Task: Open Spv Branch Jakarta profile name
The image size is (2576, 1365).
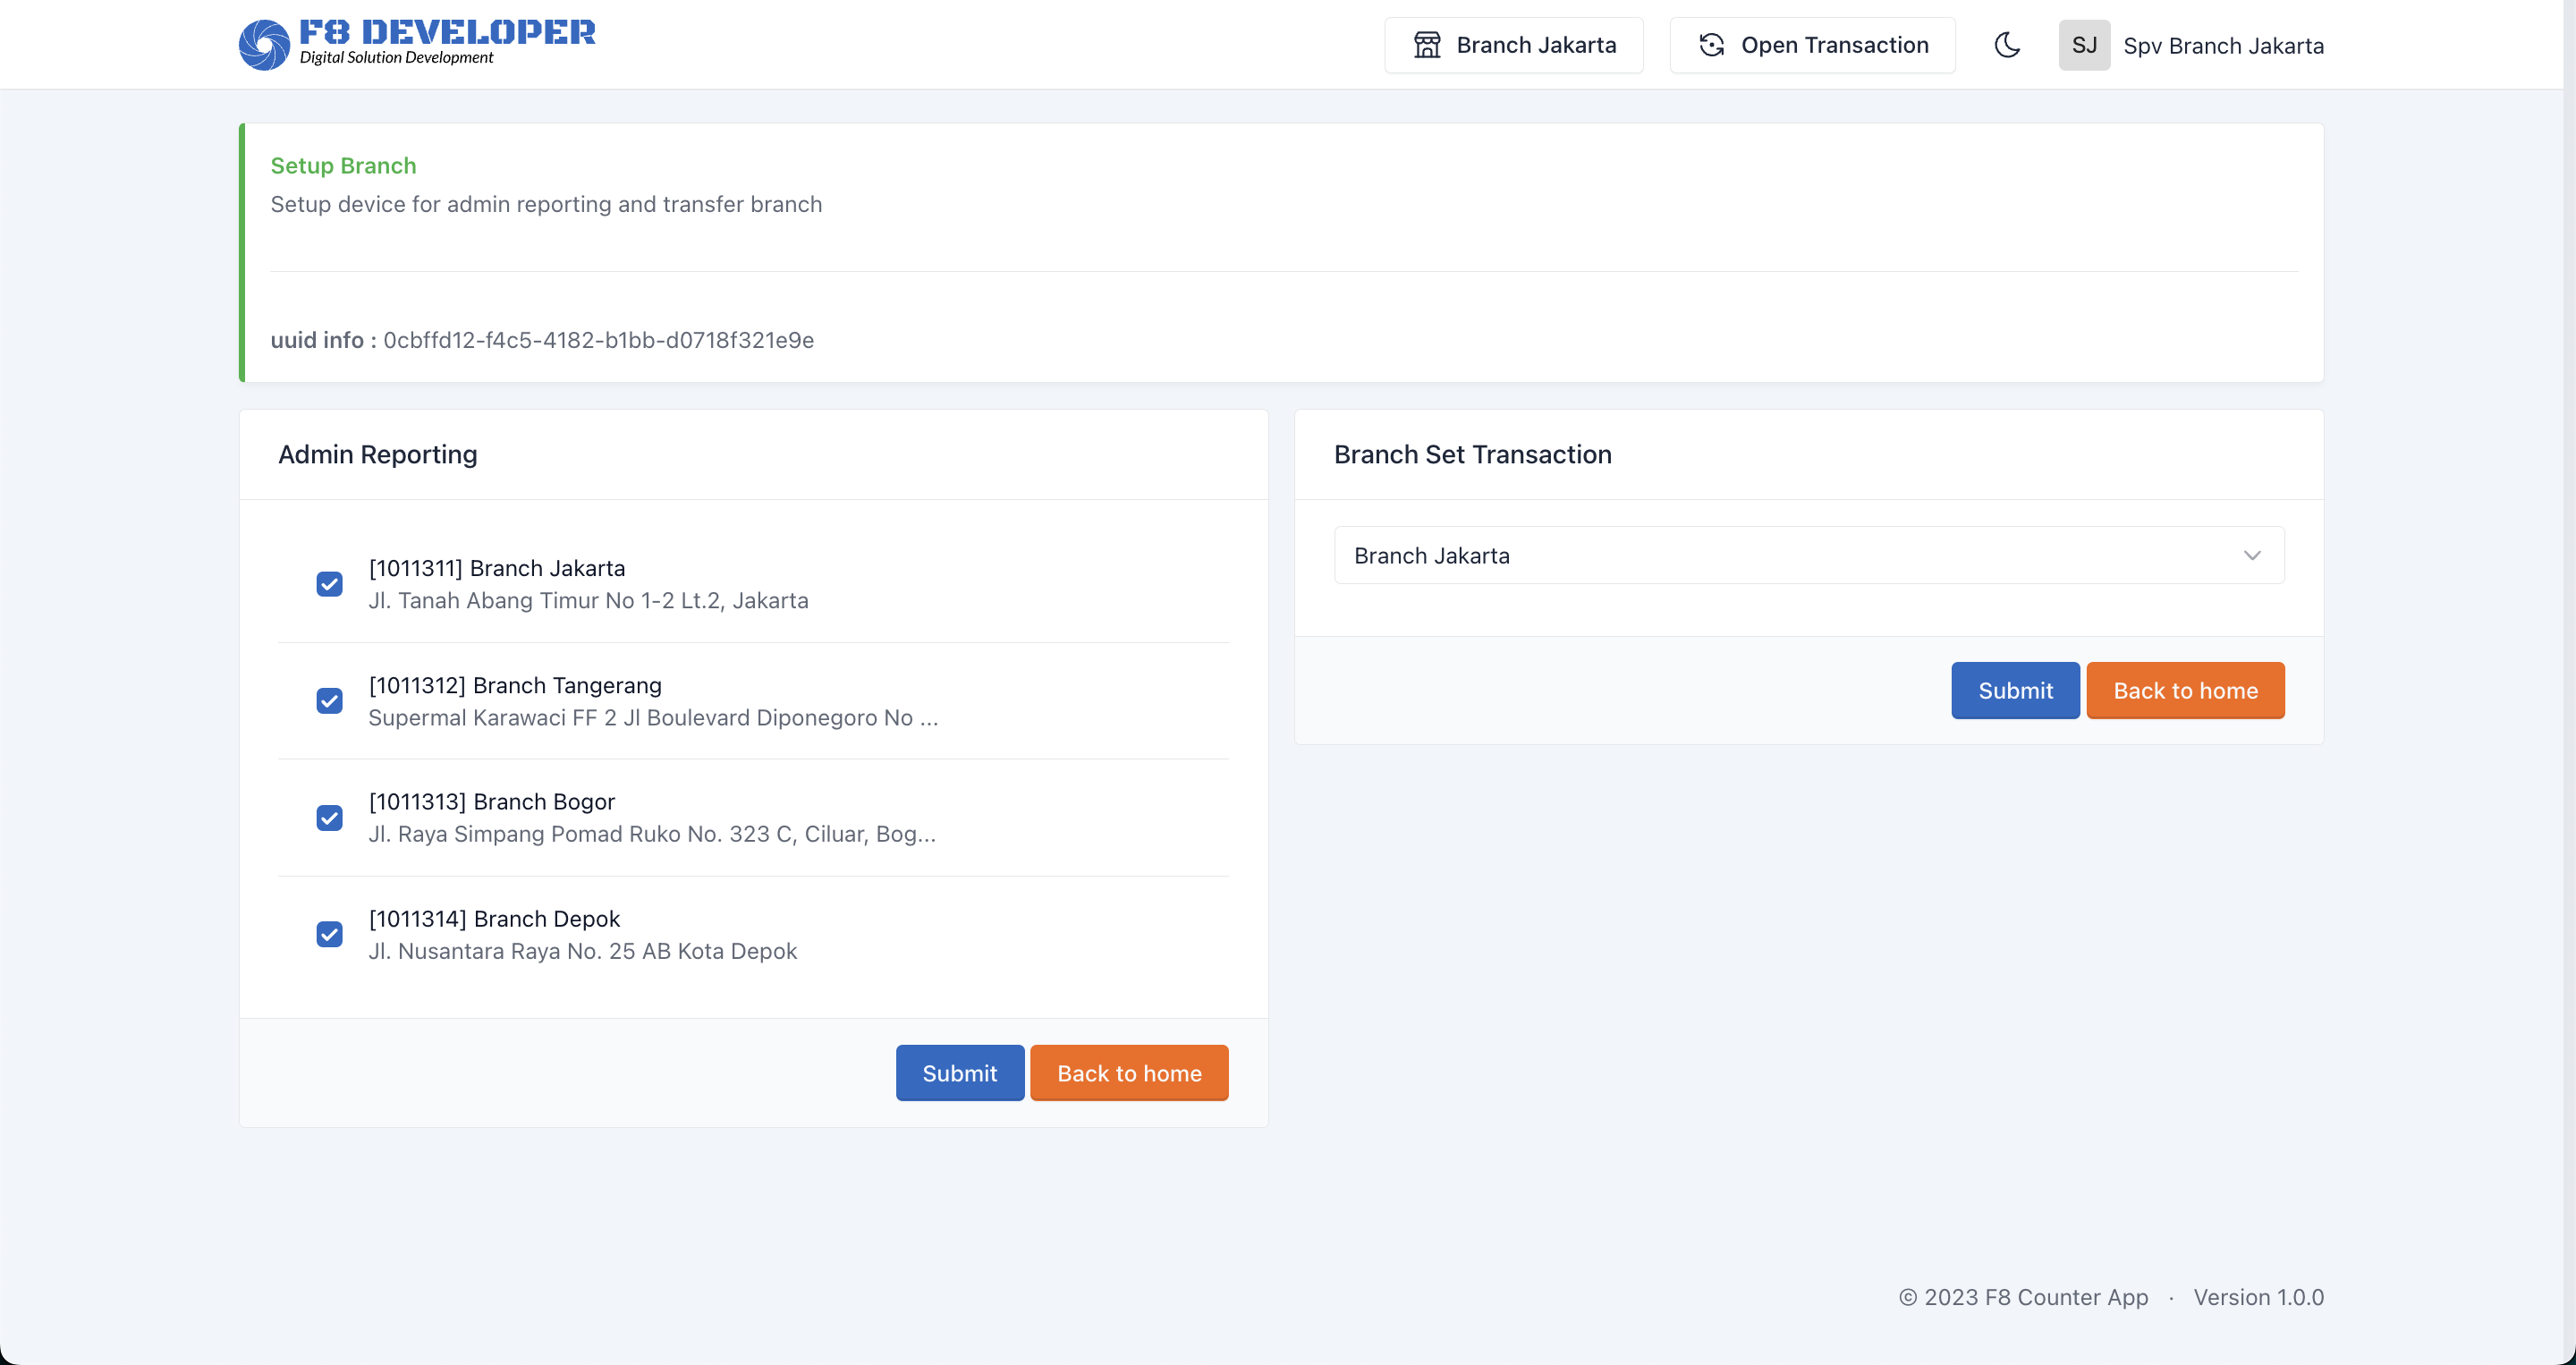Action: click(2223, 46)
